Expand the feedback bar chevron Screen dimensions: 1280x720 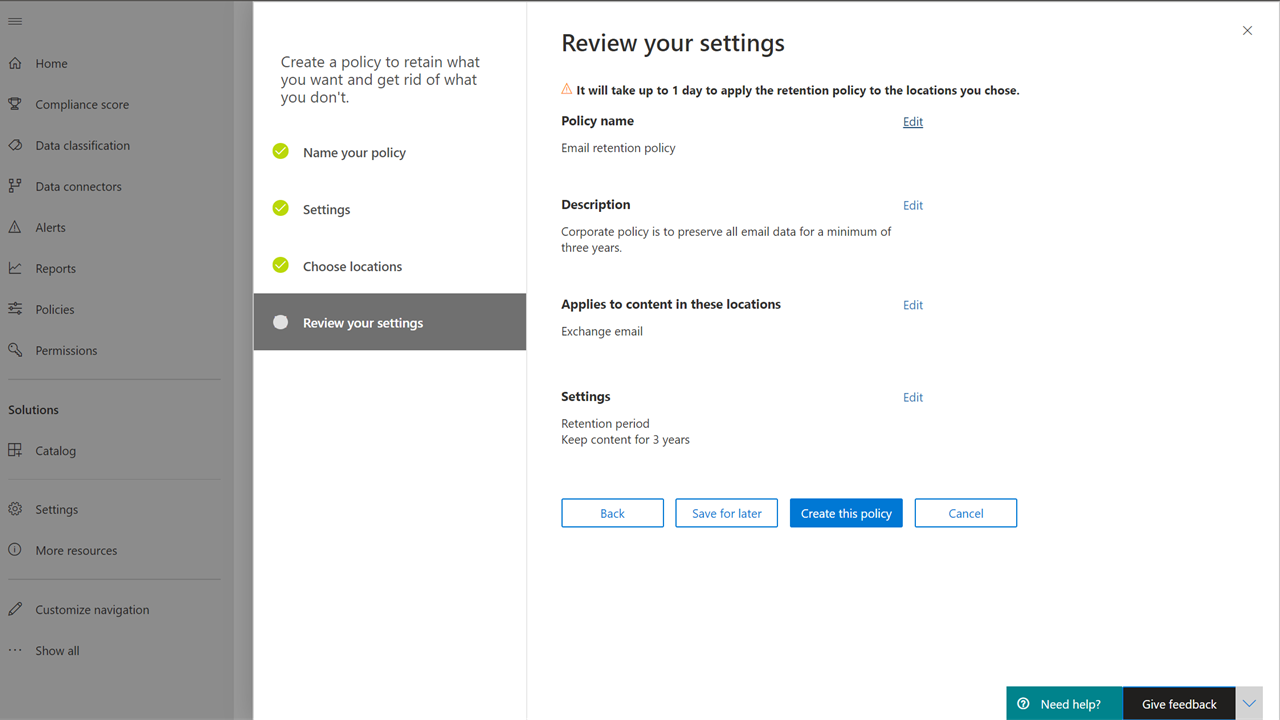pyautogui.click(x=1249, y=704)
